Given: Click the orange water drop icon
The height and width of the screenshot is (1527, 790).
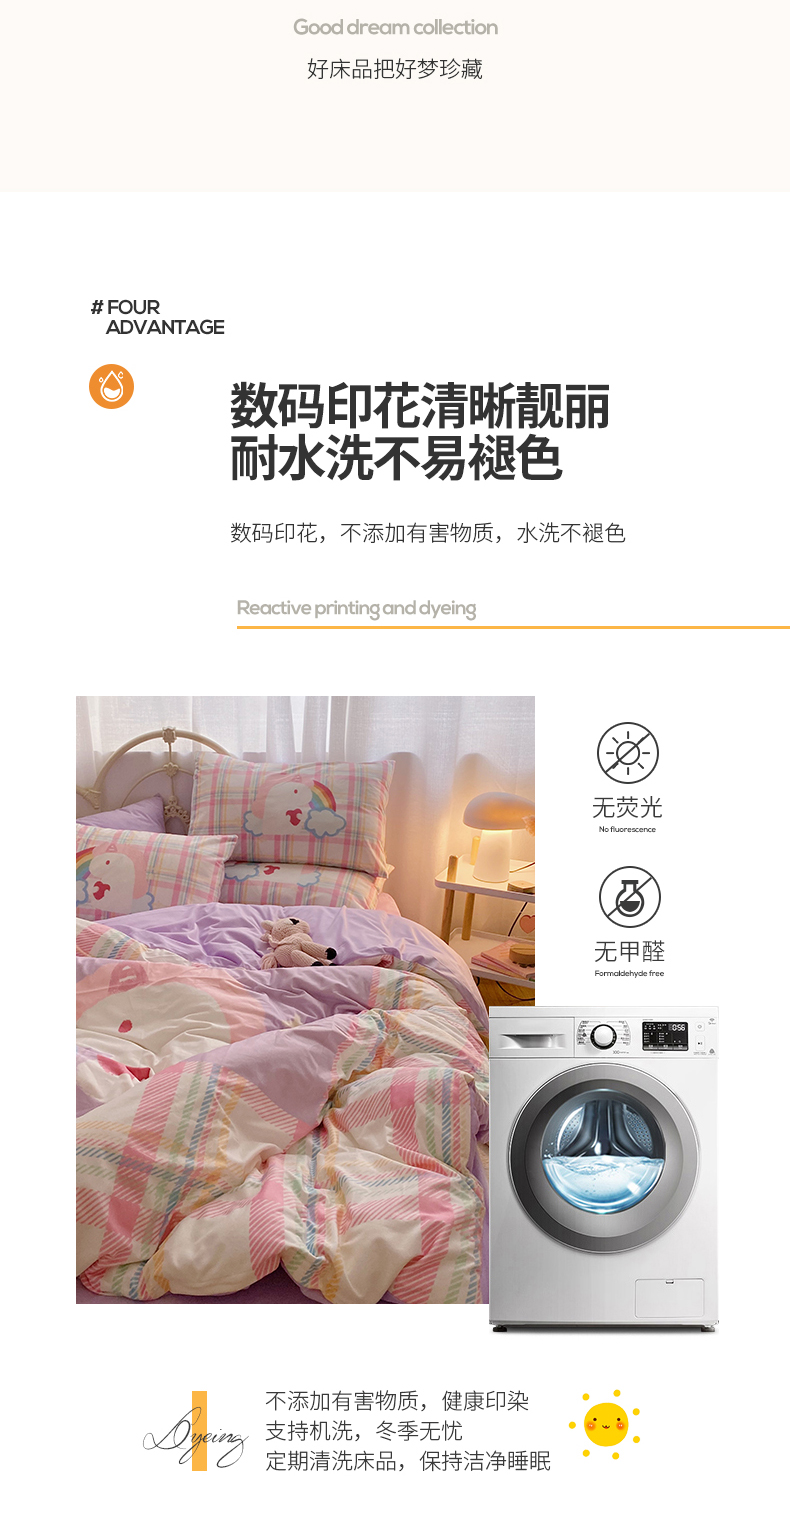Looking at the screenshot, I should 111,387.
